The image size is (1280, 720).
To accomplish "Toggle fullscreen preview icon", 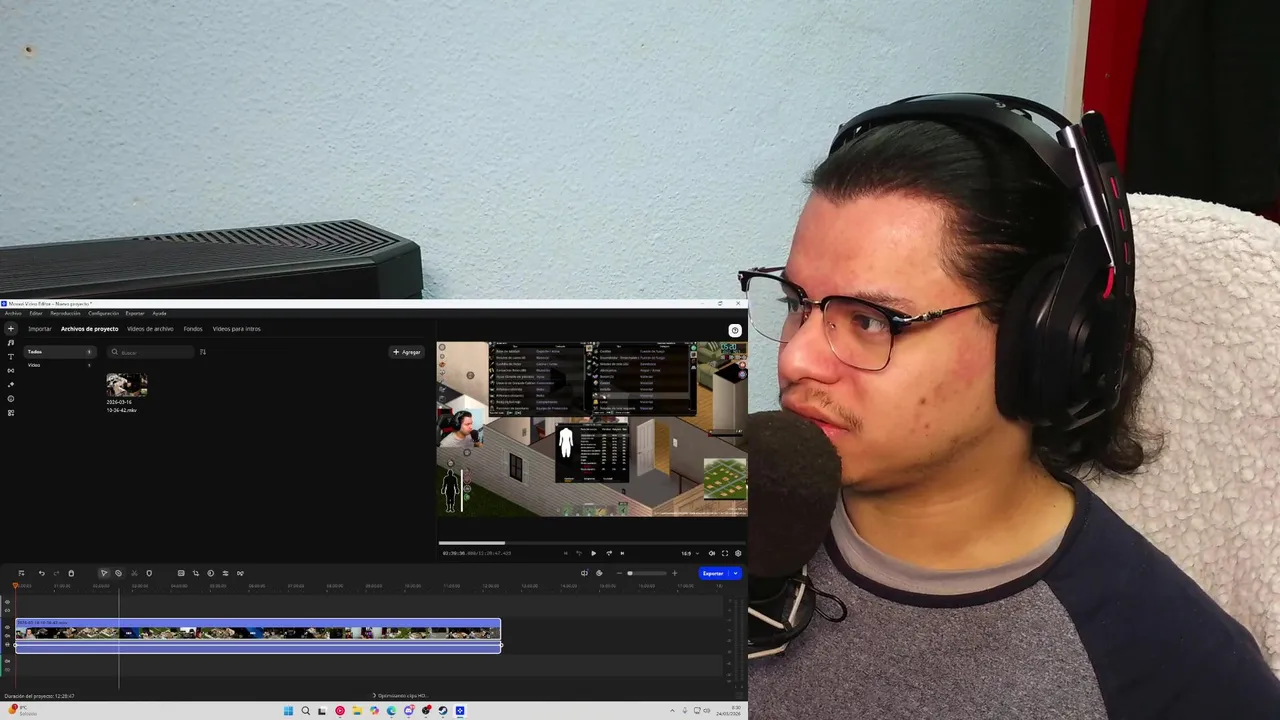I will [725, 553].
